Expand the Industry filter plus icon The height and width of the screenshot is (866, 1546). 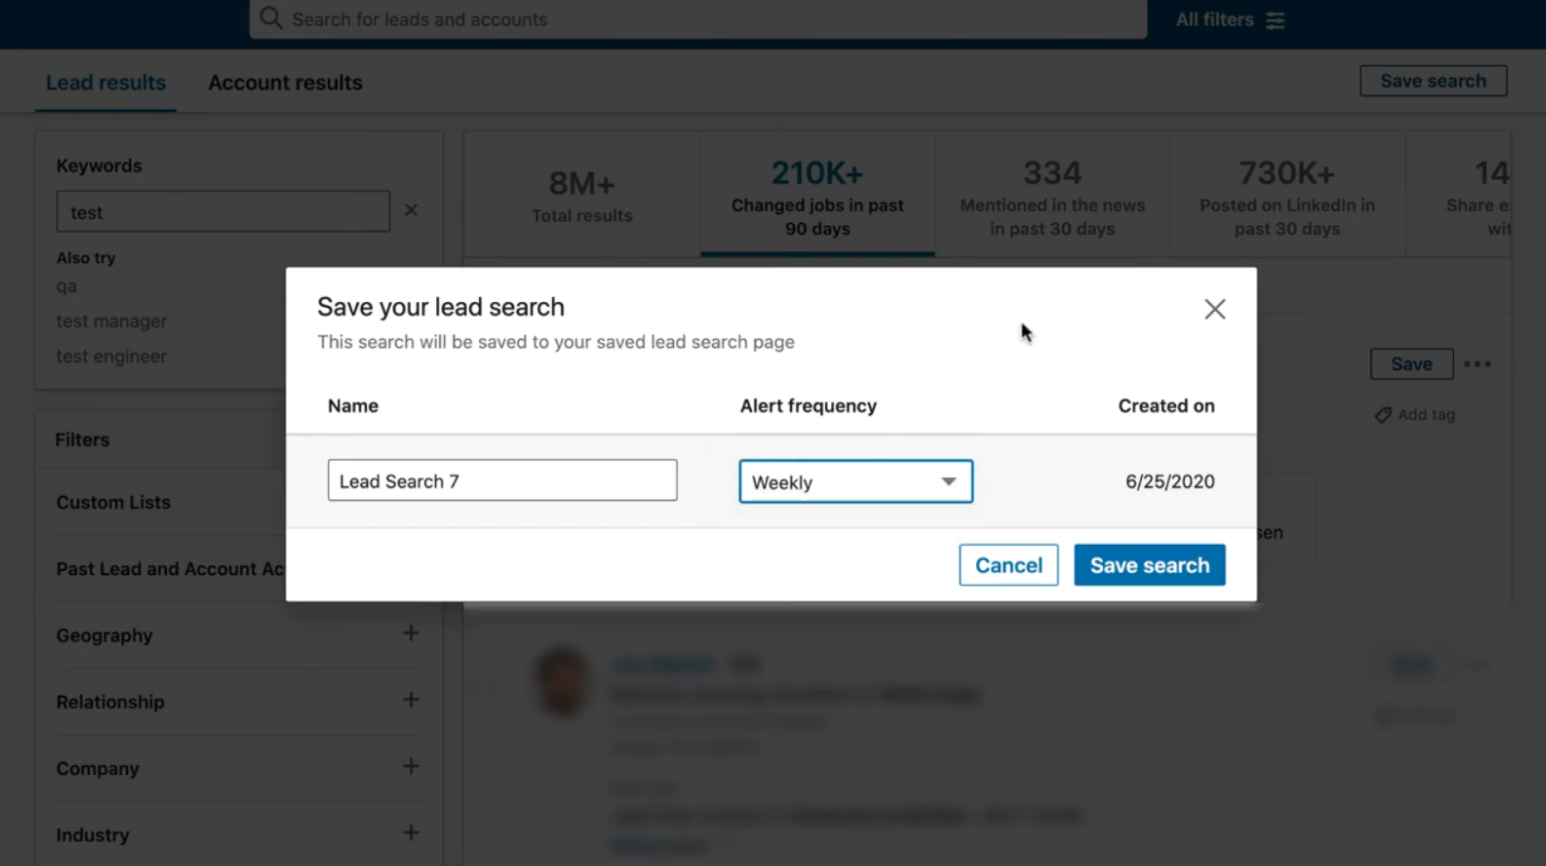411,833
